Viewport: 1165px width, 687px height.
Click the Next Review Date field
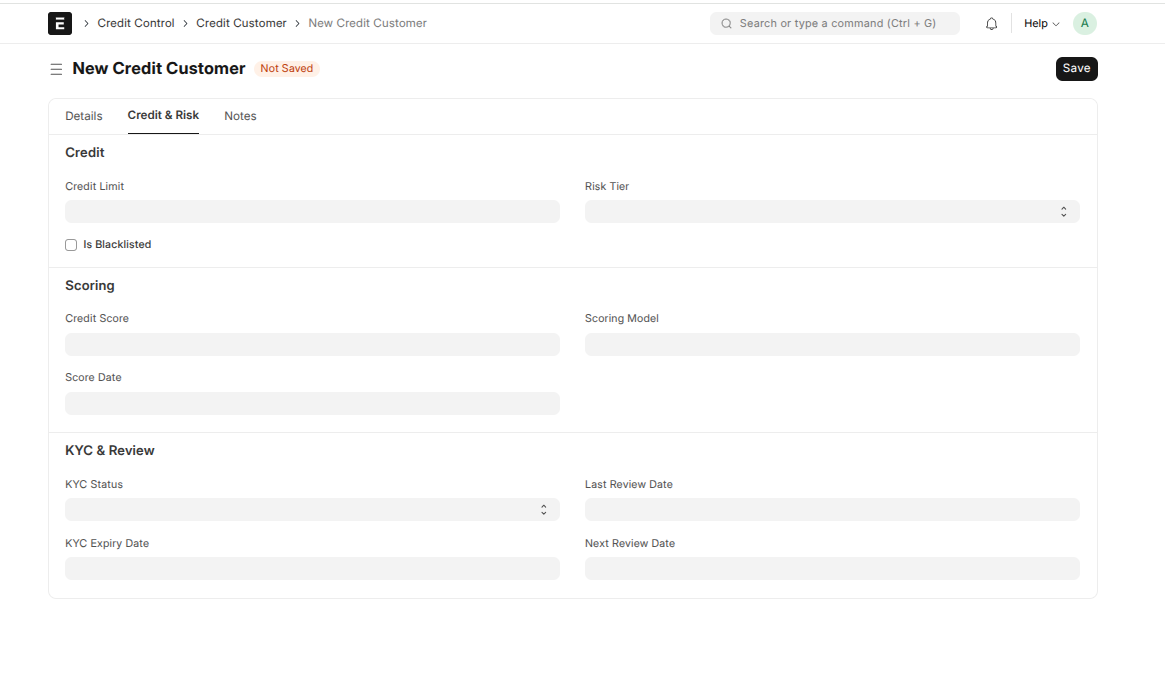pyautogui.click(x=832, y=569)
